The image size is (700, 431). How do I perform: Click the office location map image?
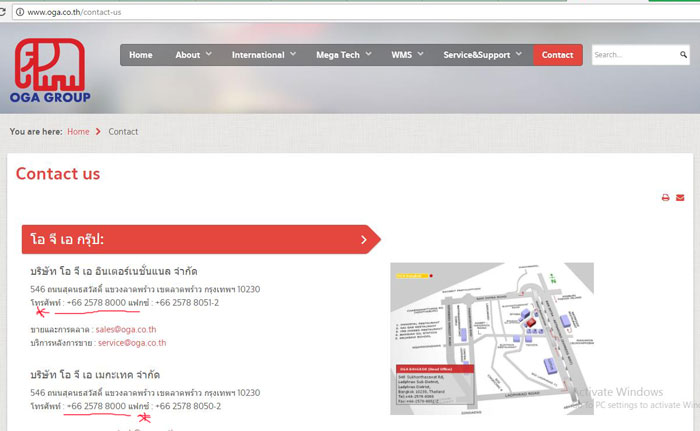tap(491, 336)
